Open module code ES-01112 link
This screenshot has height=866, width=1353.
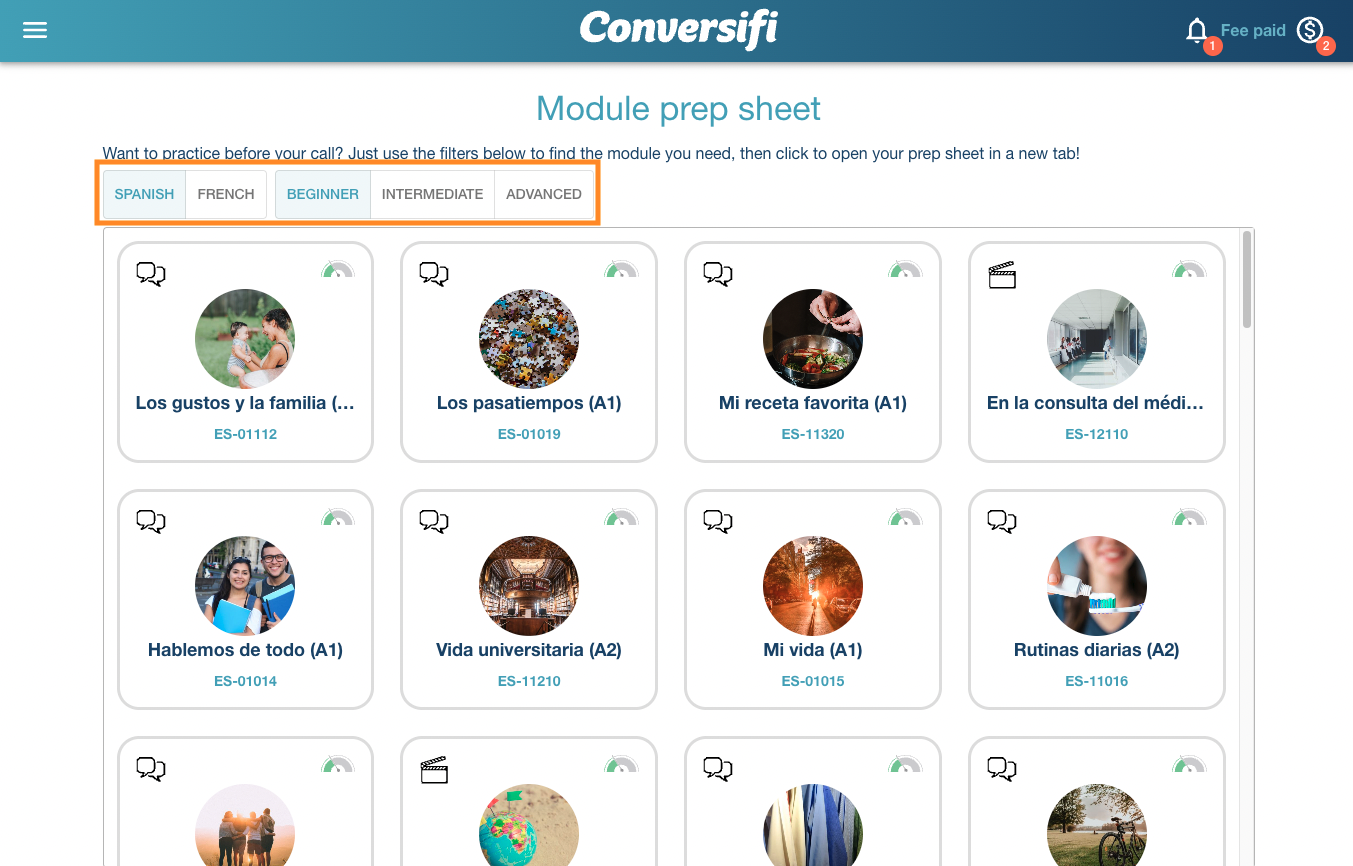pyautogui.click(x=245, y=434)
